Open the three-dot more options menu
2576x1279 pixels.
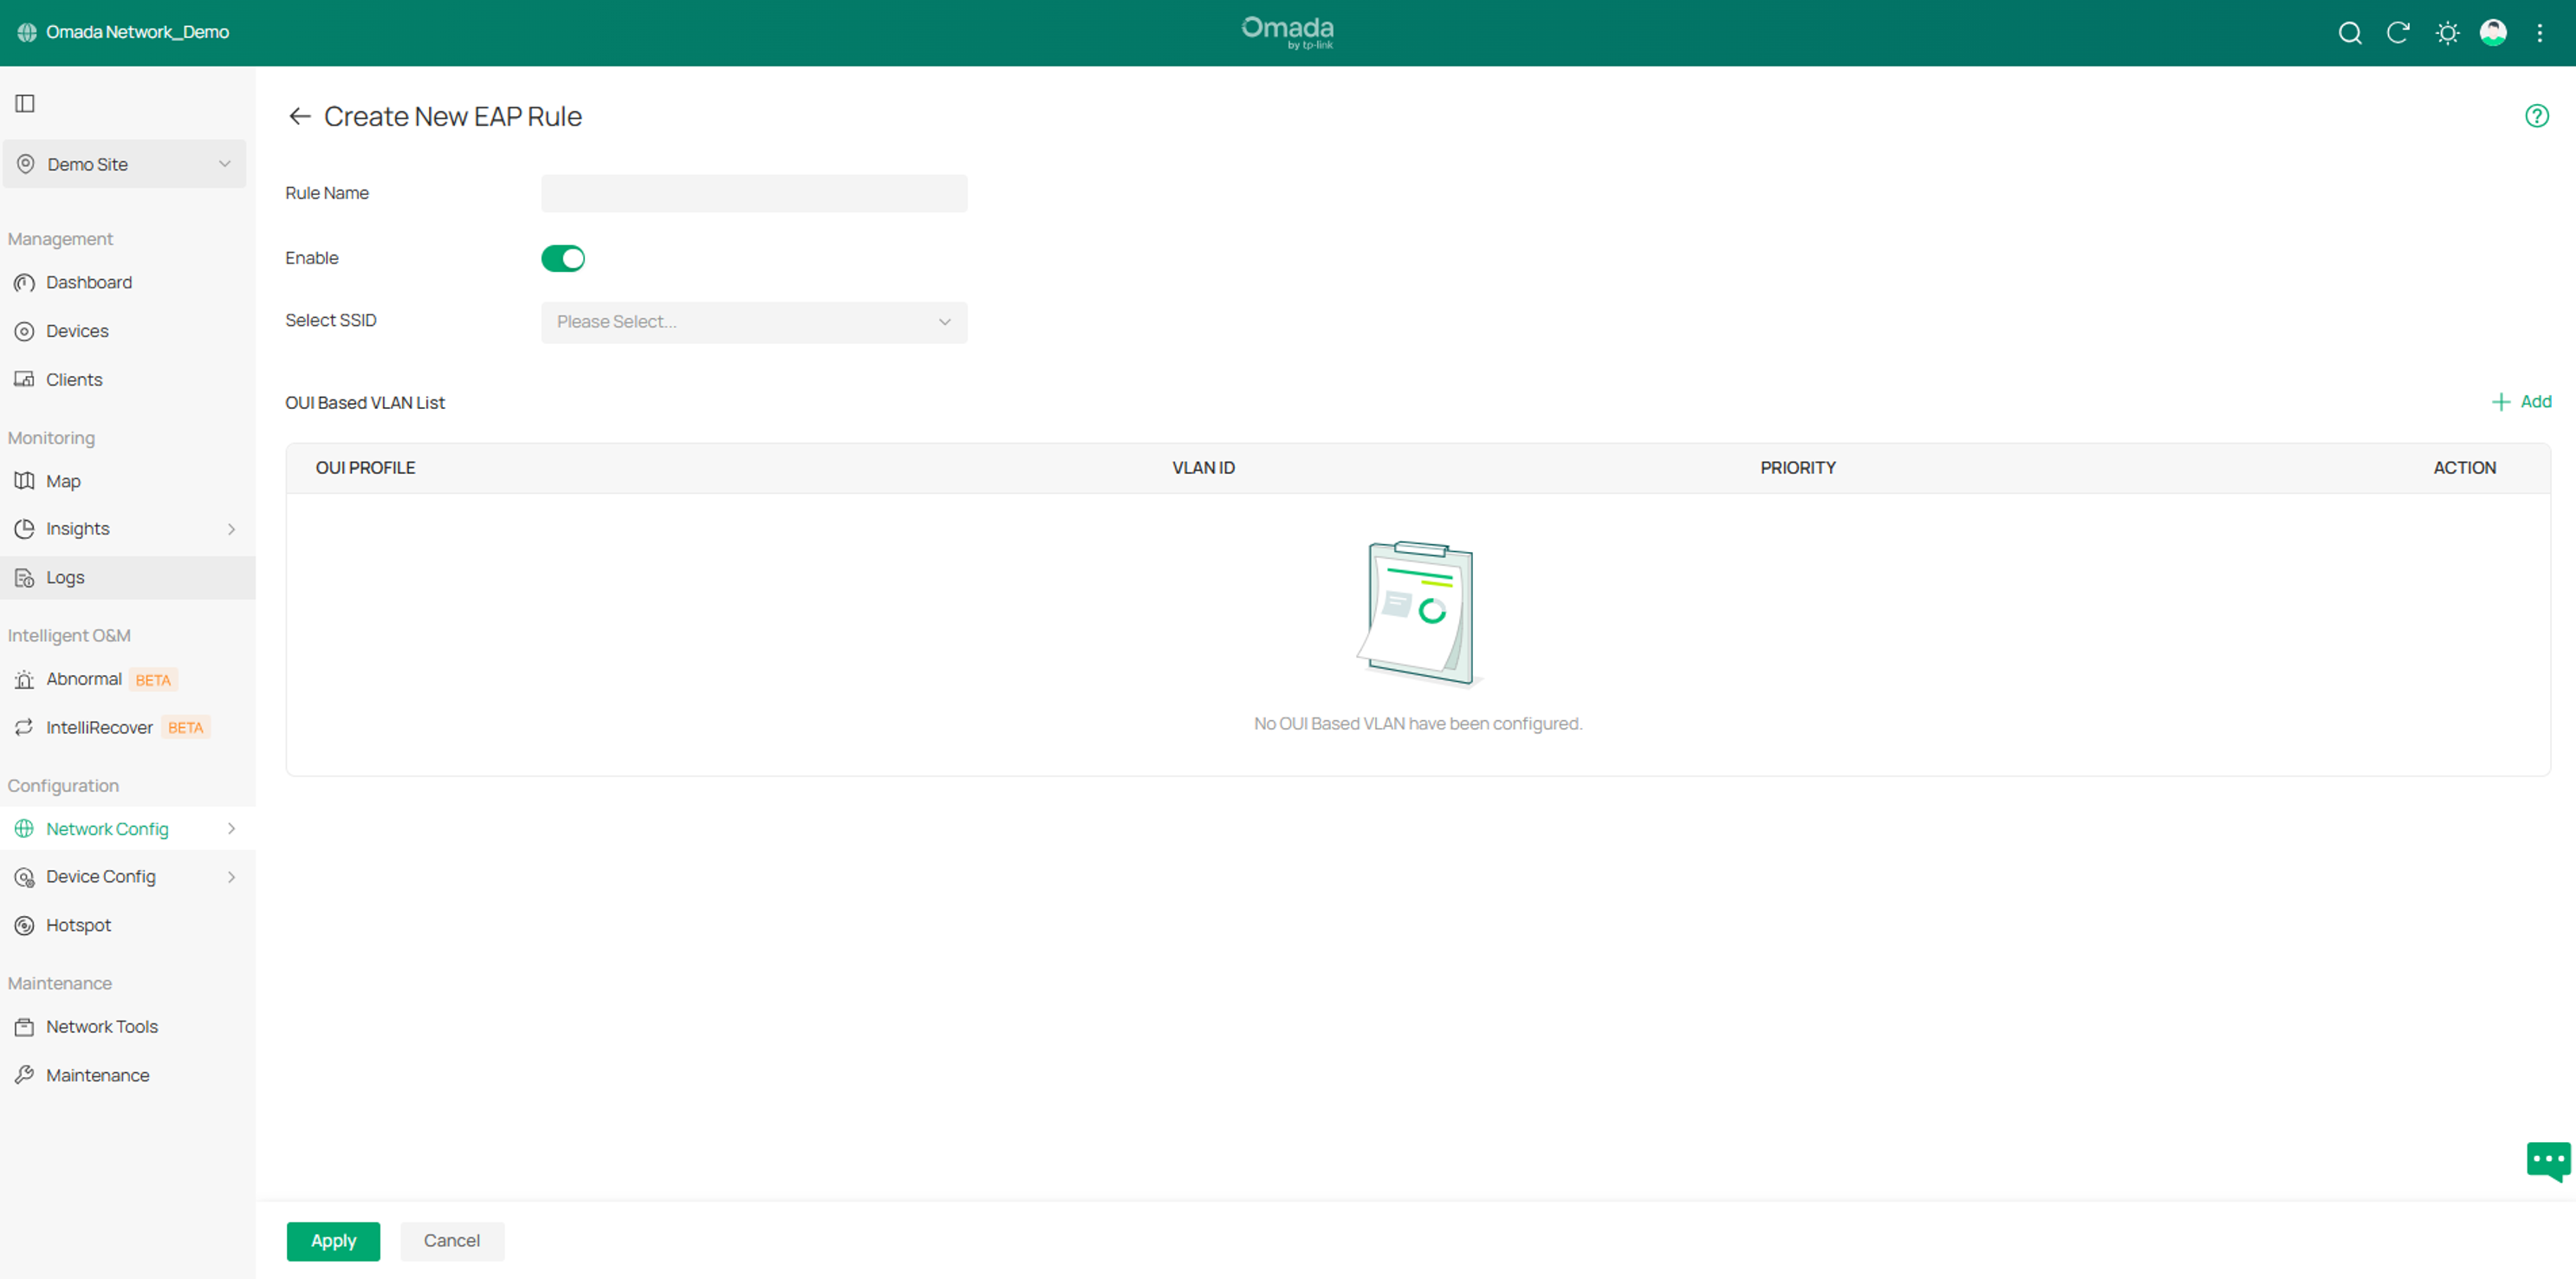[2540, 33]
